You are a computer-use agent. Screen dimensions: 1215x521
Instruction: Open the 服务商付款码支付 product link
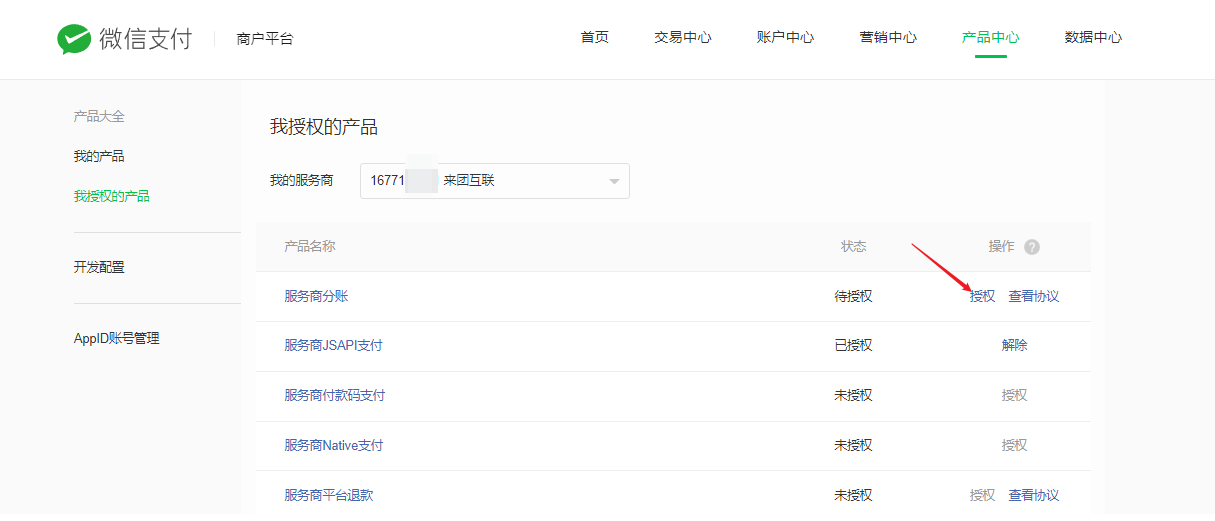click(334, 396)
